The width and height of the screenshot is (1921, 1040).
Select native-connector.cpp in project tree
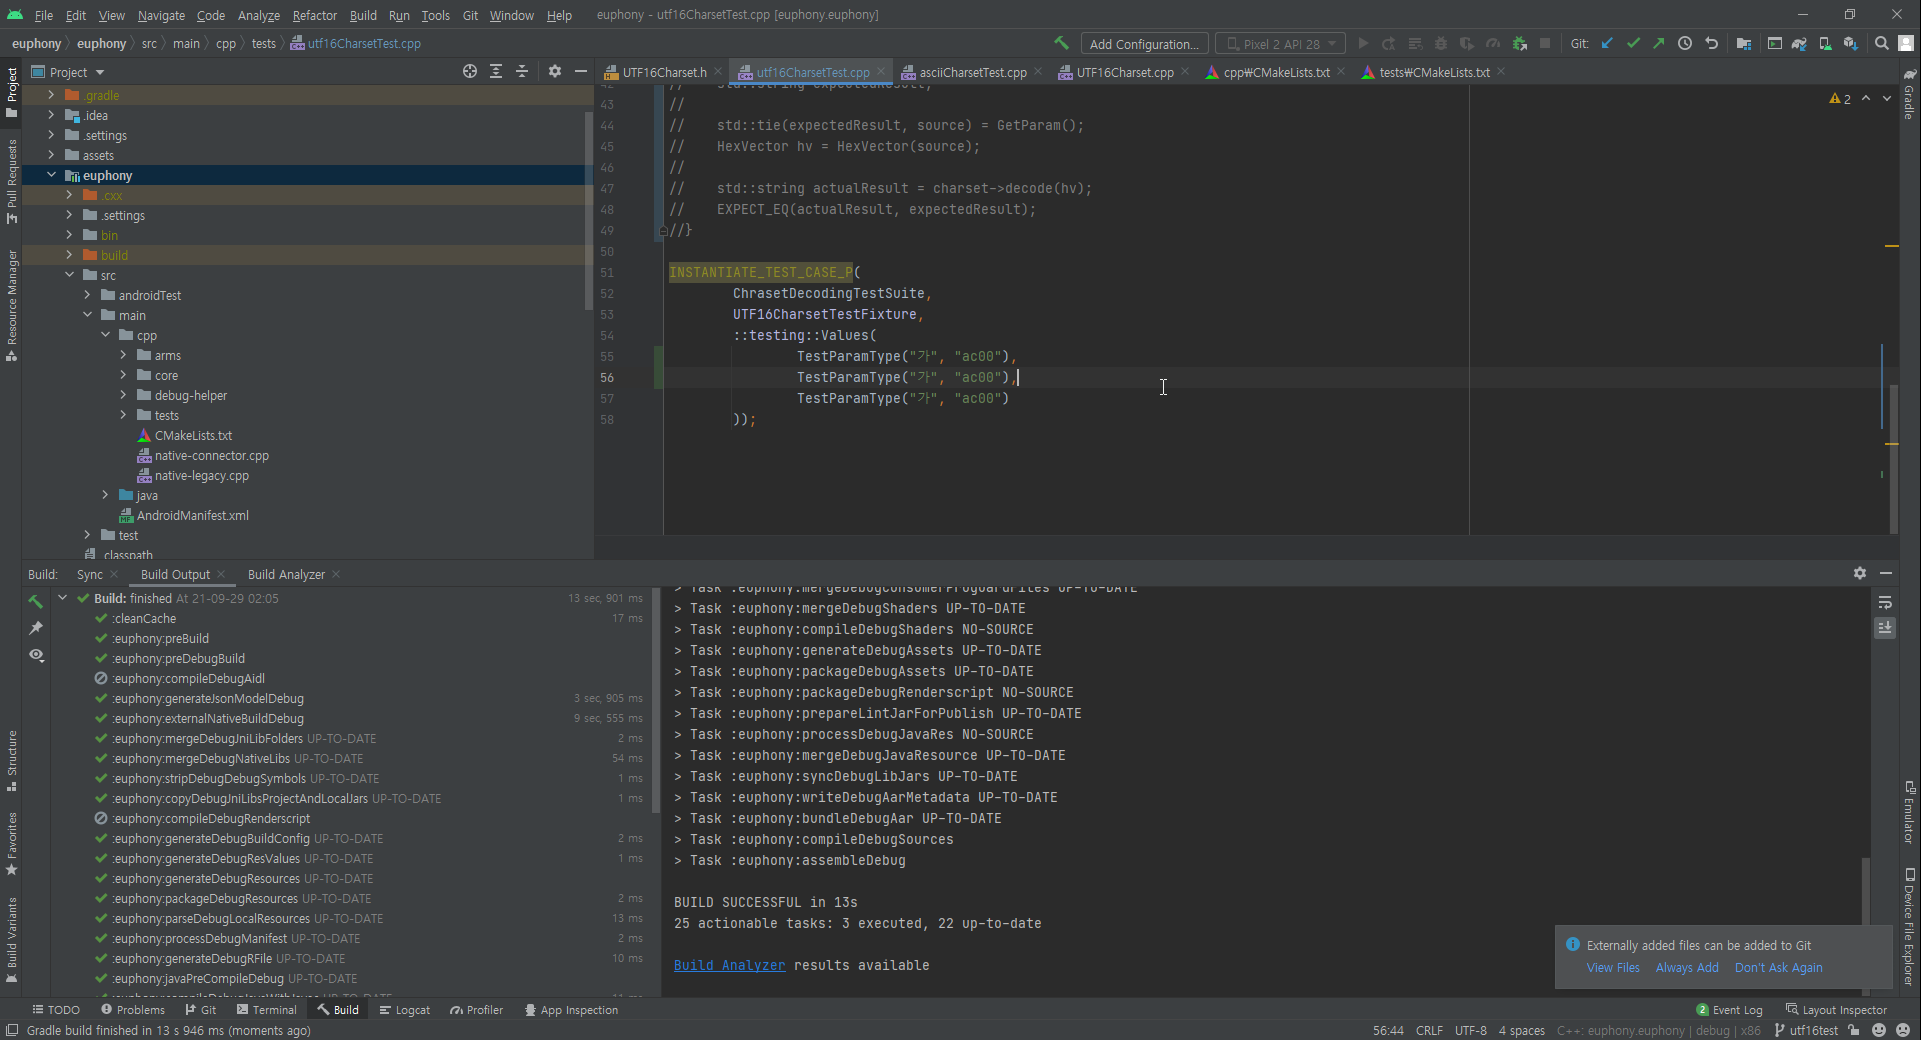coord(211,455)
